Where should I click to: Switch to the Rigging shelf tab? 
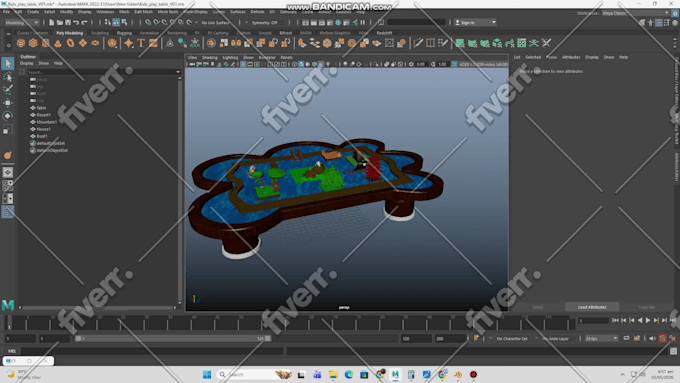coord(124,33)
